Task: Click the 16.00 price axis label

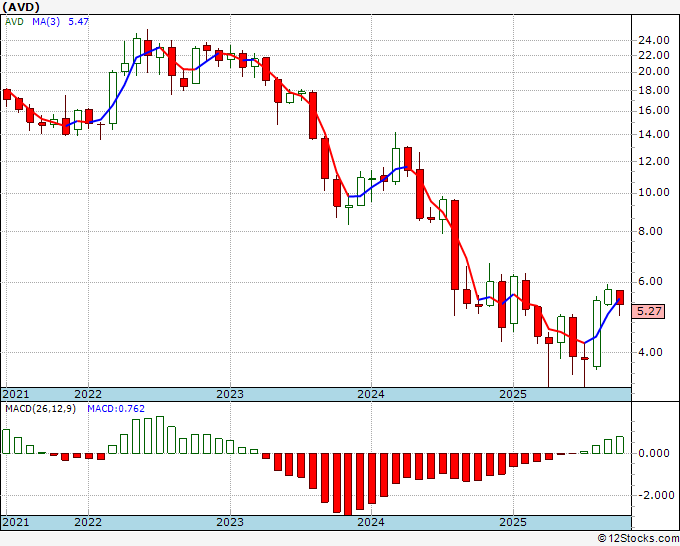Action: [654, 111]
